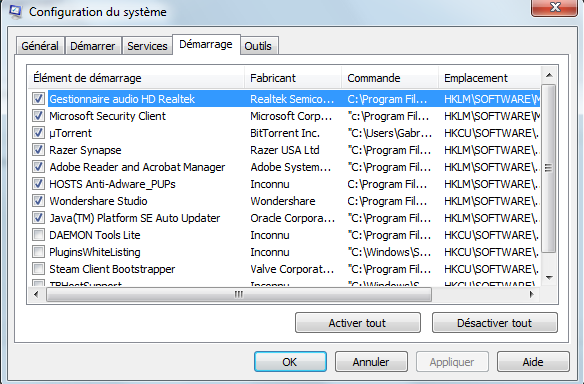The height and width of the screenshot is (384, 584).
Task: Close the Configuration du système window
Action: coord(555,7)
